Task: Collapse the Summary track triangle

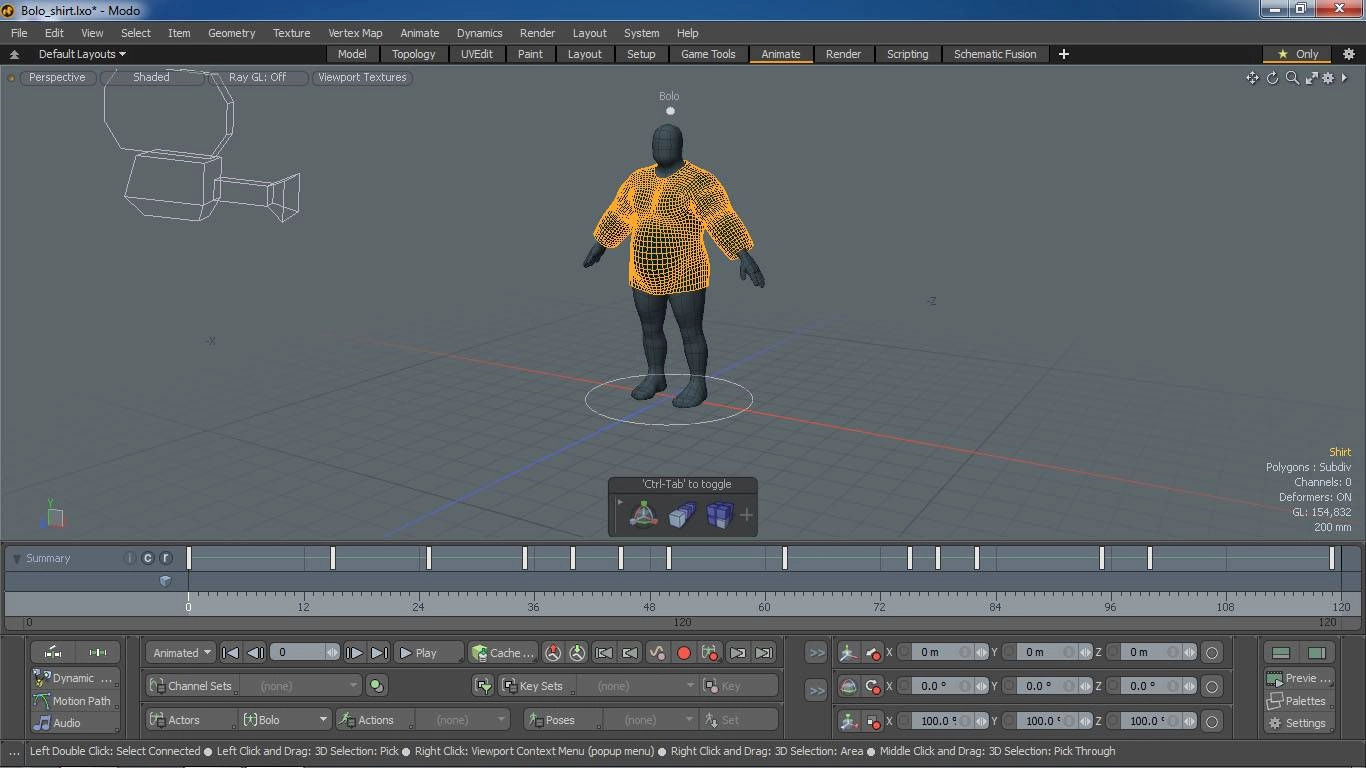Action: pos(17,558)
